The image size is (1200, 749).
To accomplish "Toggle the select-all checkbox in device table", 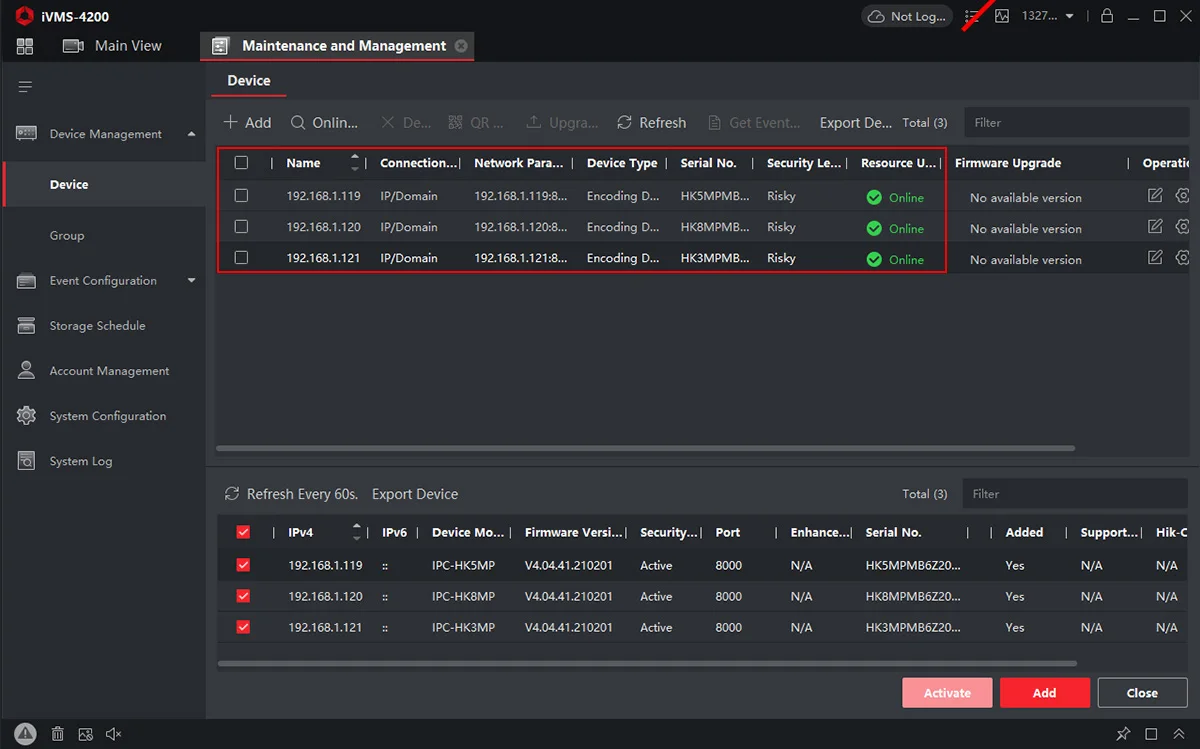I will (x=241, y=163).
